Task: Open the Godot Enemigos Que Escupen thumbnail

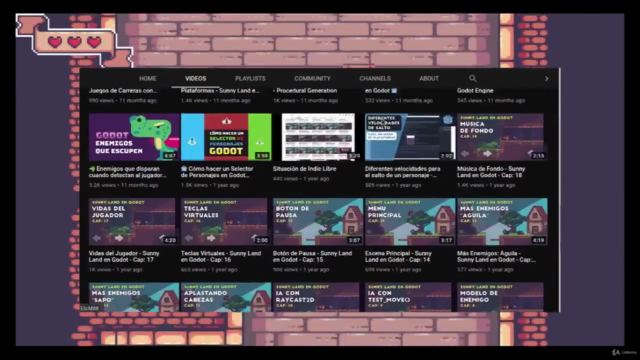Action: pos(134,137)
